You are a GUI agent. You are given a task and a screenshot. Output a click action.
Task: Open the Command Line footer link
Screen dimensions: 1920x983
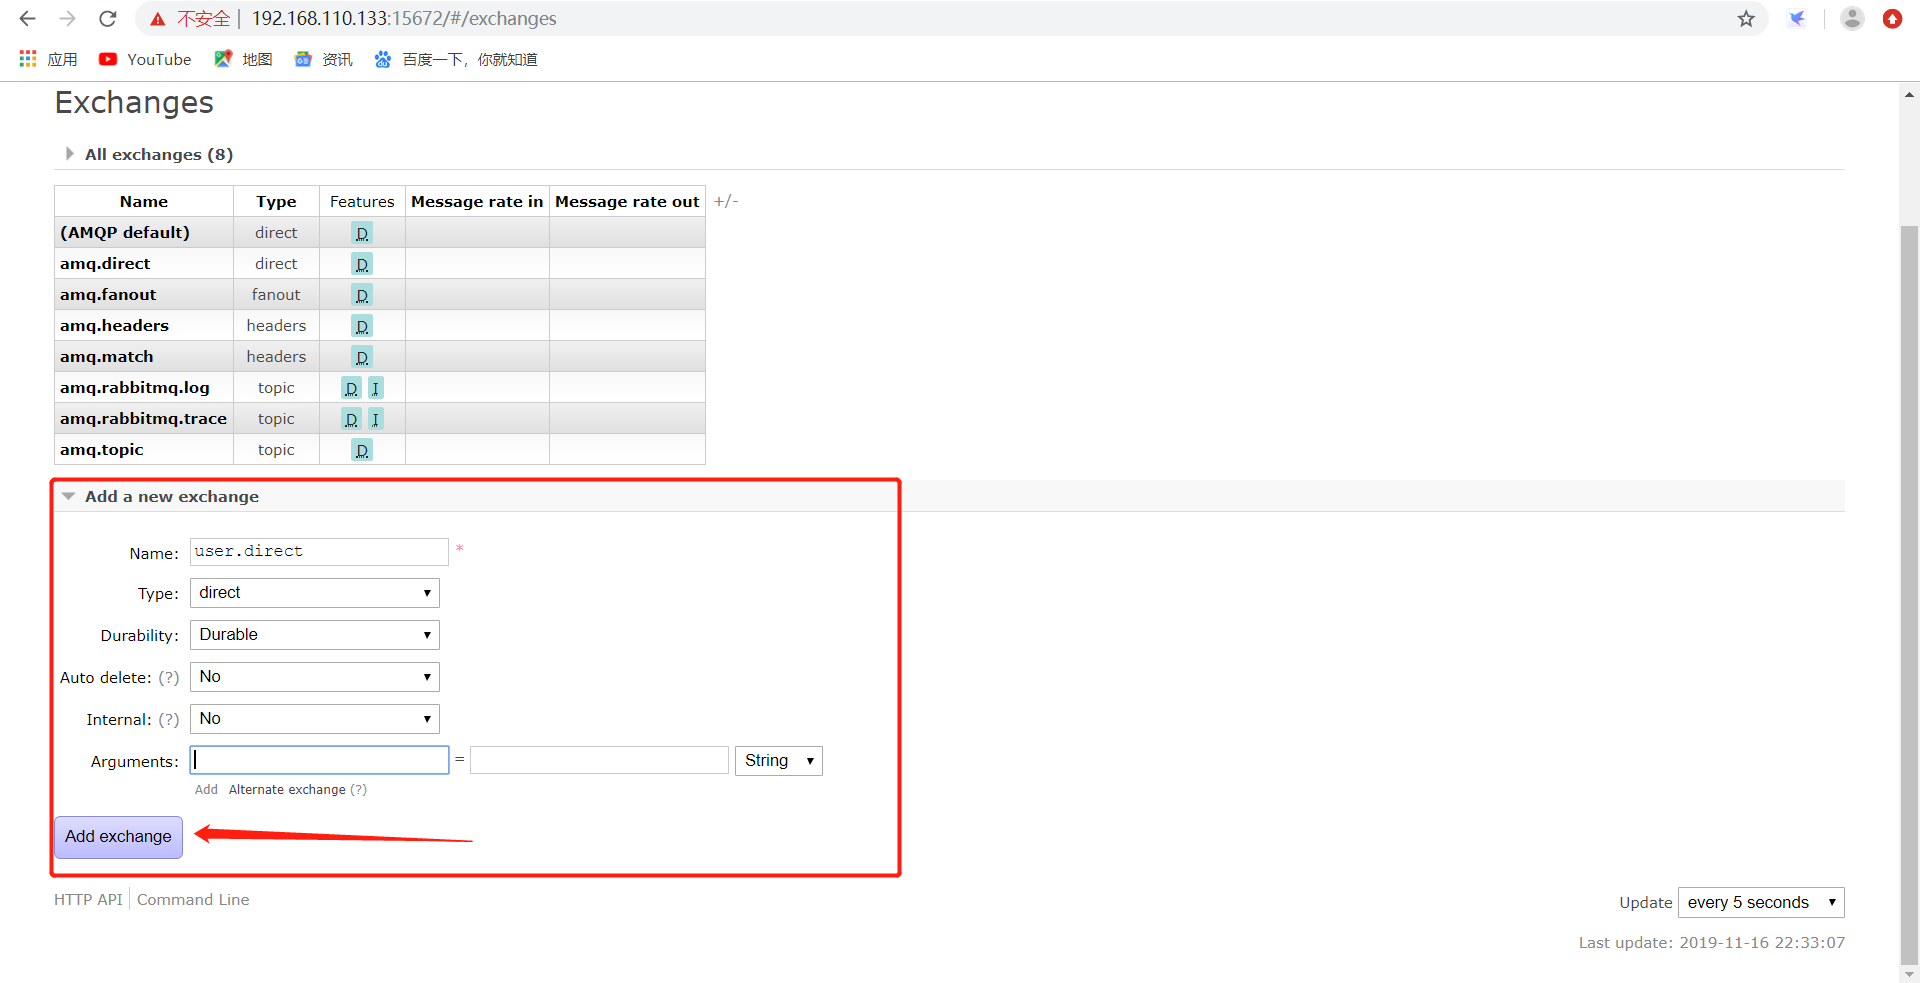coord(193,899)
